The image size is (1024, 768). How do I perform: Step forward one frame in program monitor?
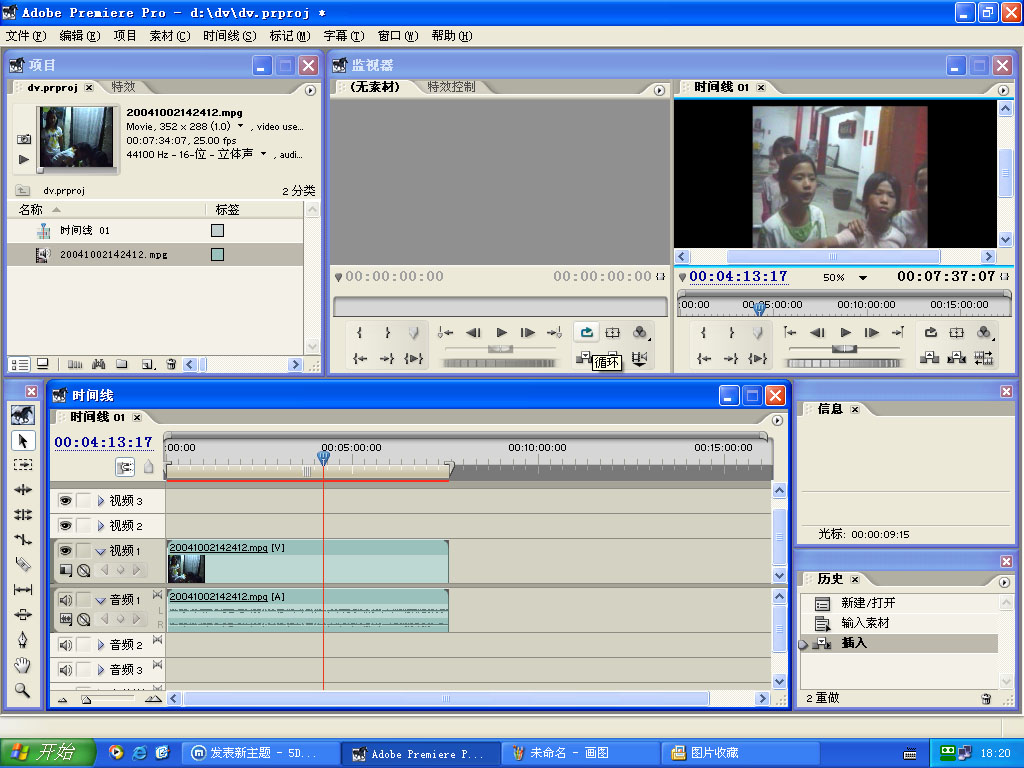(x=872, y=332)
